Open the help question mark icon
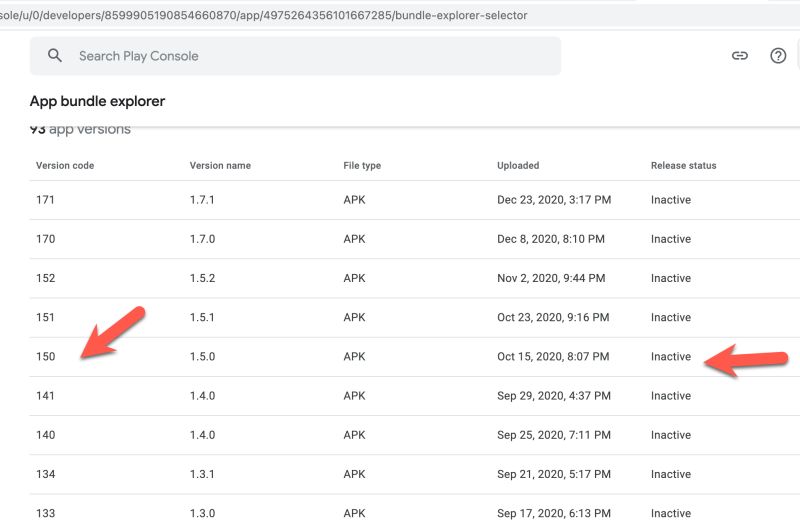800x524 pixels. tap(778, 56)
